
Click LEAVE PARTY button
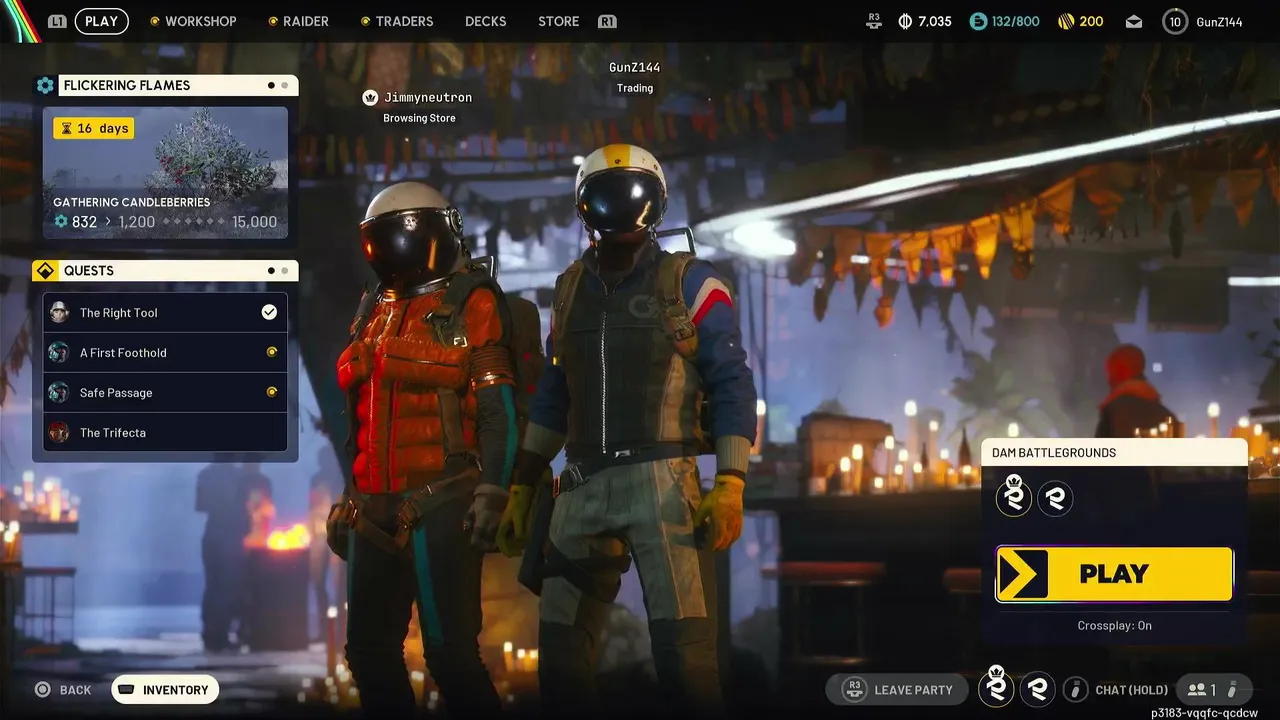click(897, 690)
